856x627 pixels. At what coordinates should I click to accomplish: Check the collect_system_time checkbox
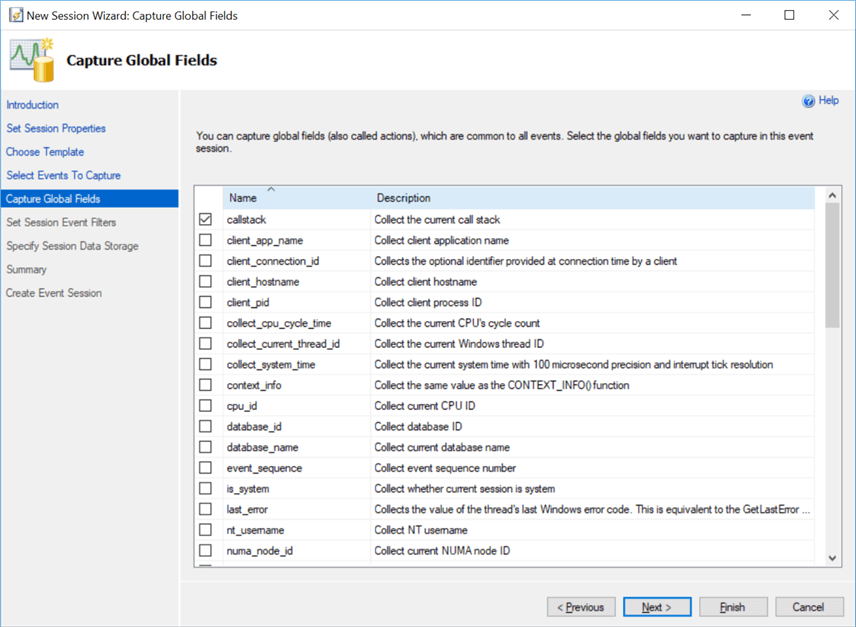[x=205, y=365]
